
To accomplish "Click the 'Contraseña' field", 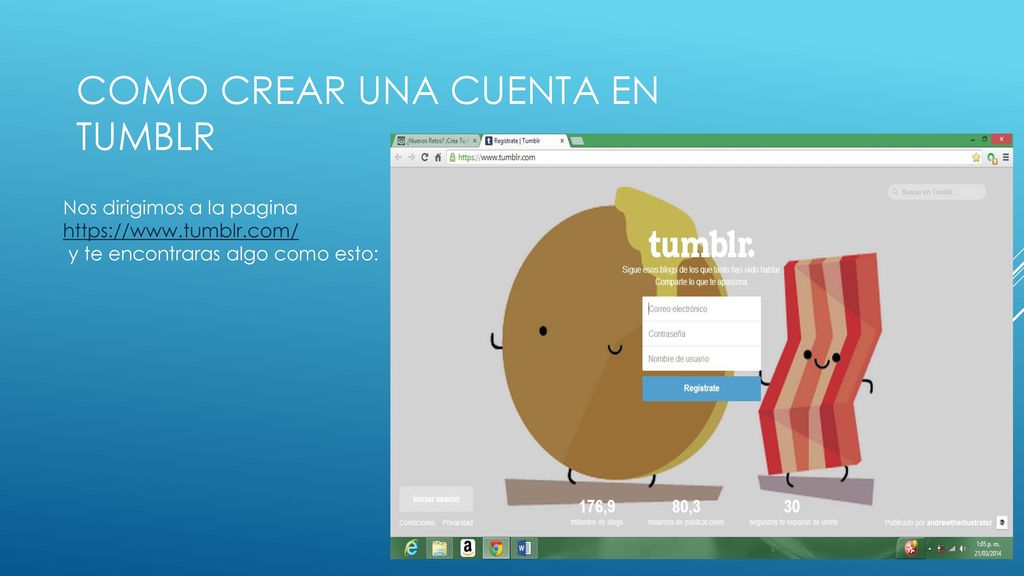I will [x=701, y=334].
